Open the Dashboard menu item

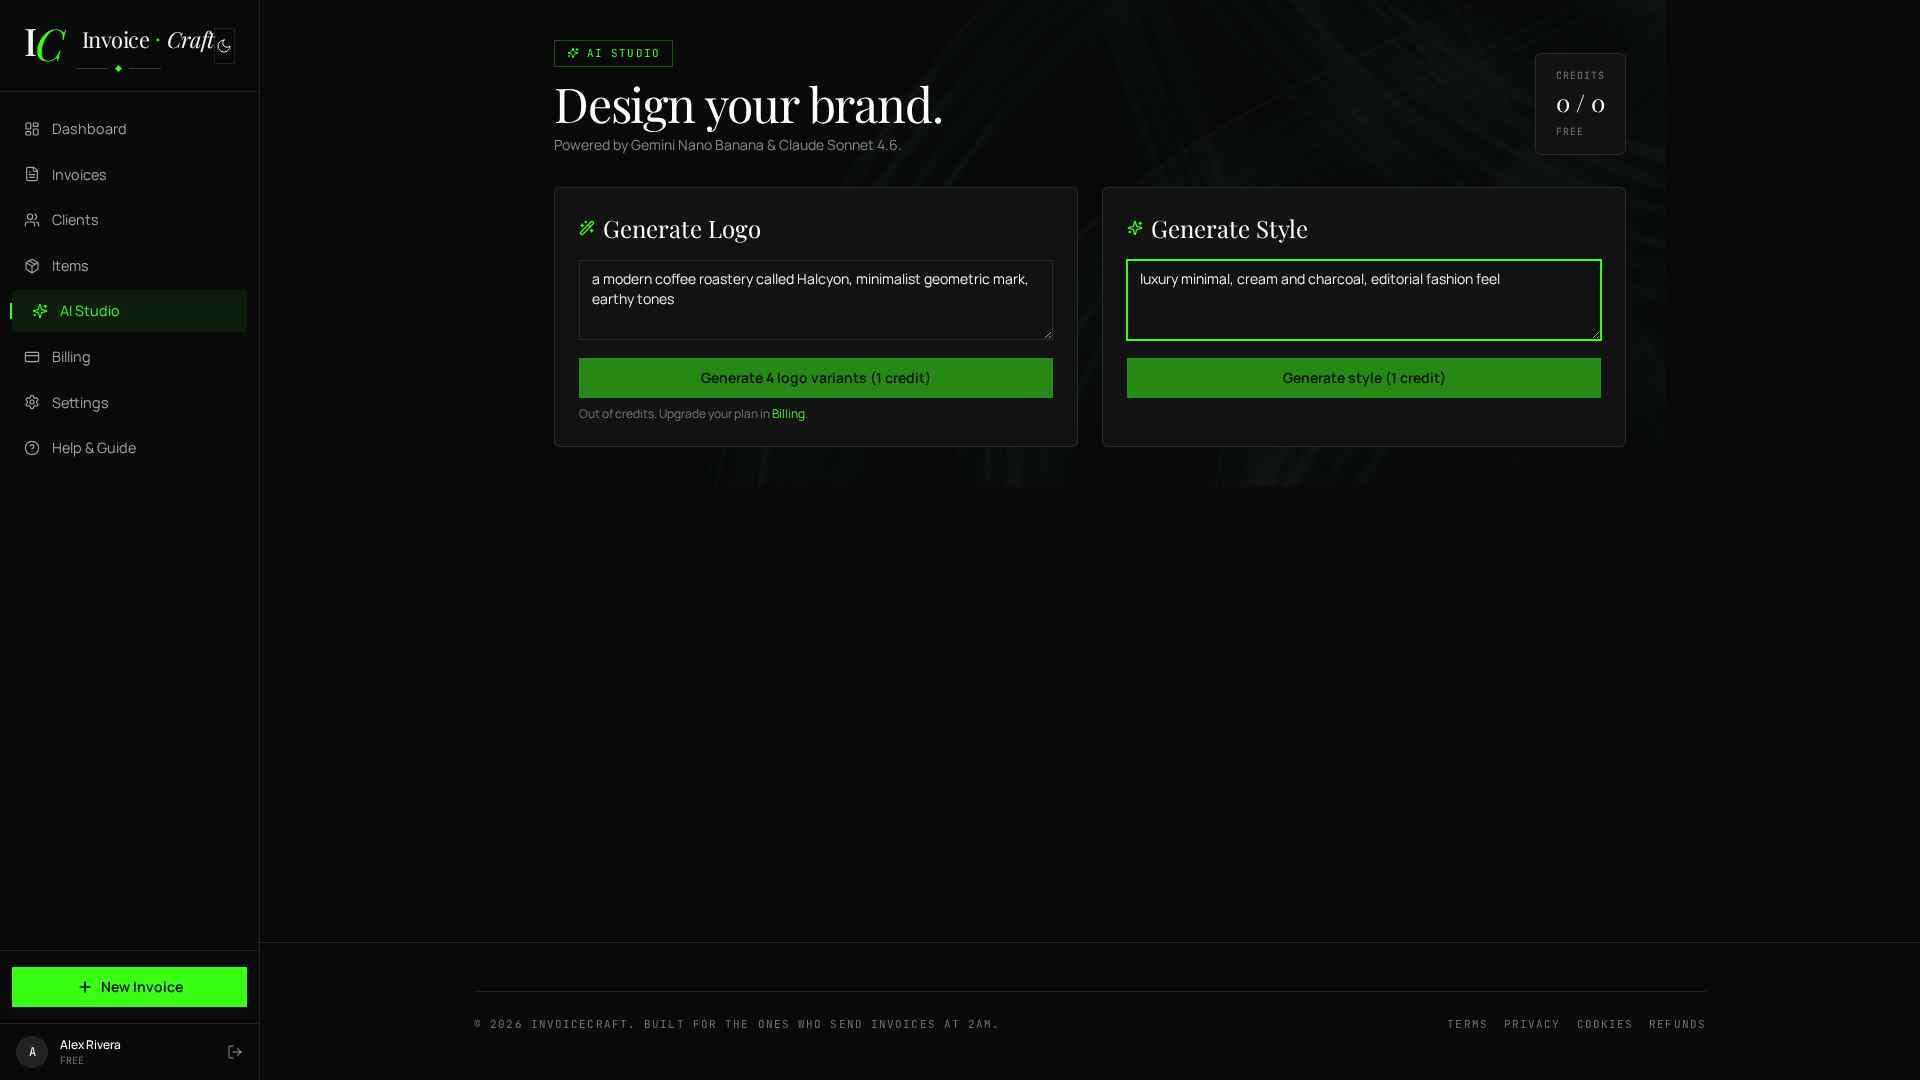click(129, 129)
